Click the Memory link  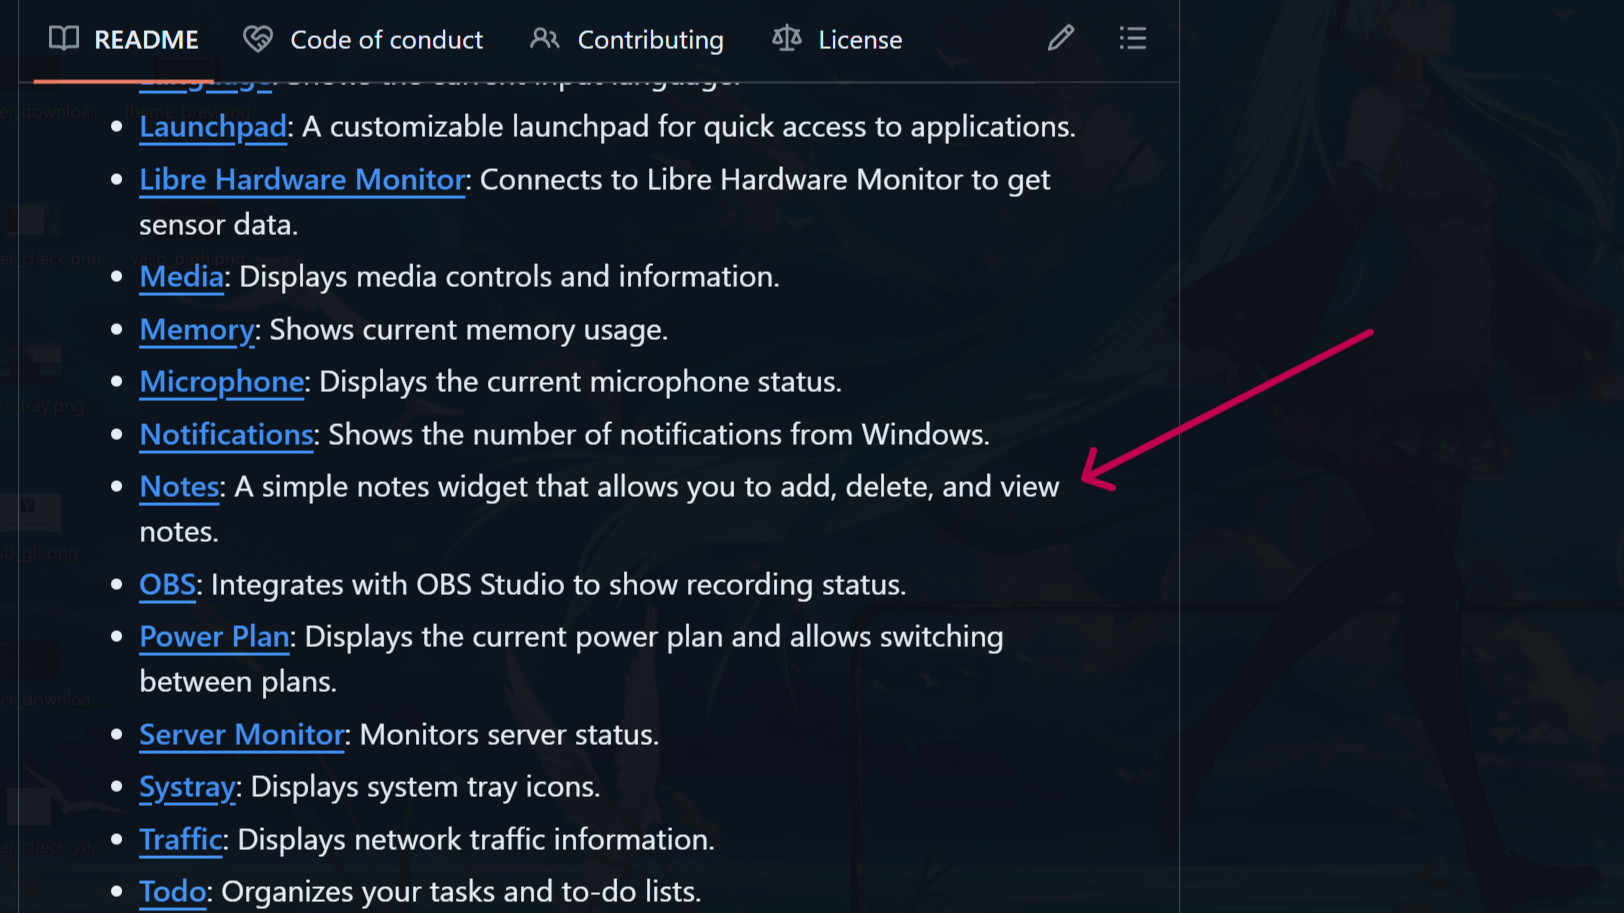tap(197, 330)
